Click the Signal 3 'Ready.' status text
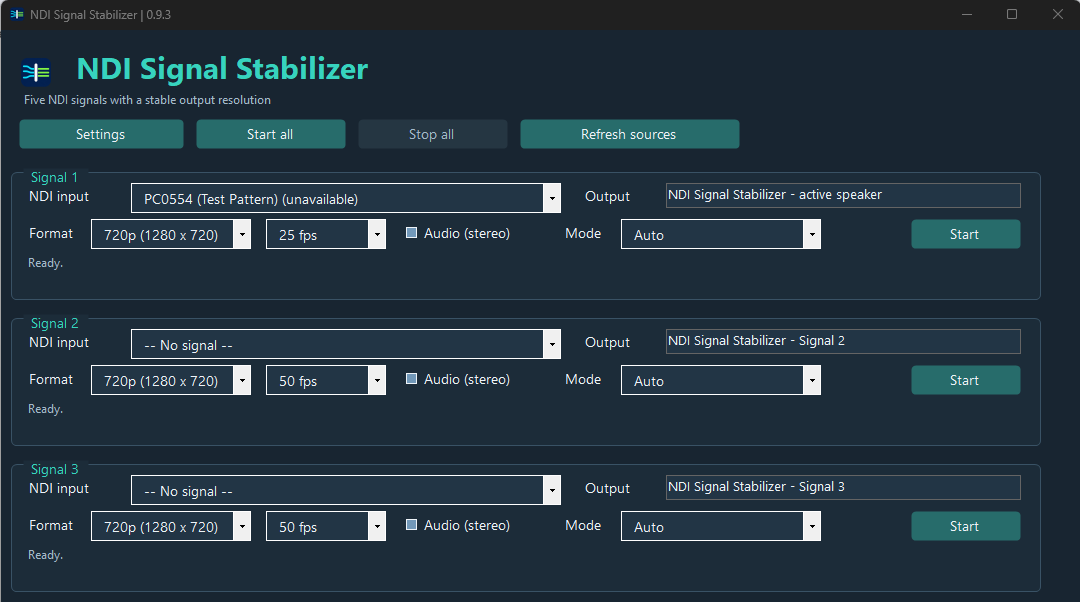Image resolution: width=1080 pixels, height=602 pixels. point(45,555)
